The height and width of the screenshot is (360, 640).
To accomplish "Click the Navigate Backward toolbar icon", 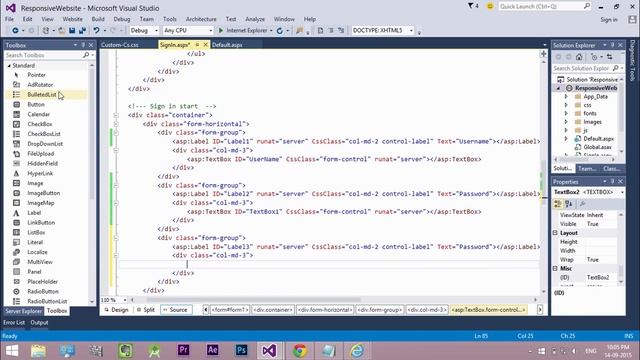I will (x=15, y=31).
